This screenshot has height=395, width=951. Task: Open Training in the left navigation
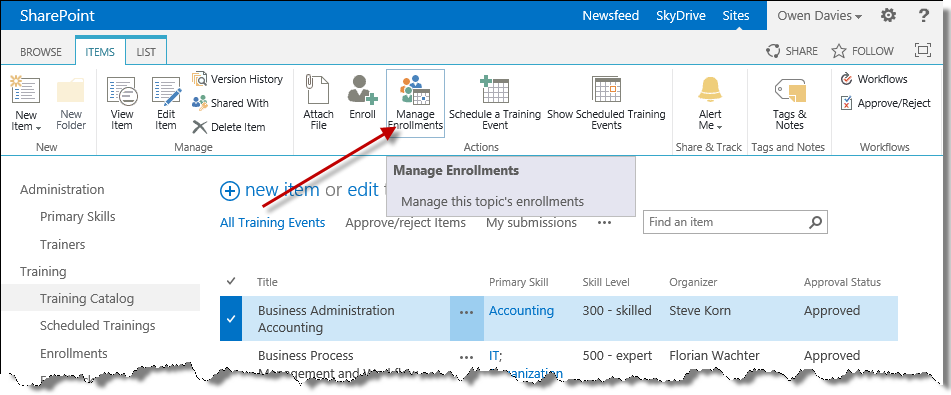[43, 271]
